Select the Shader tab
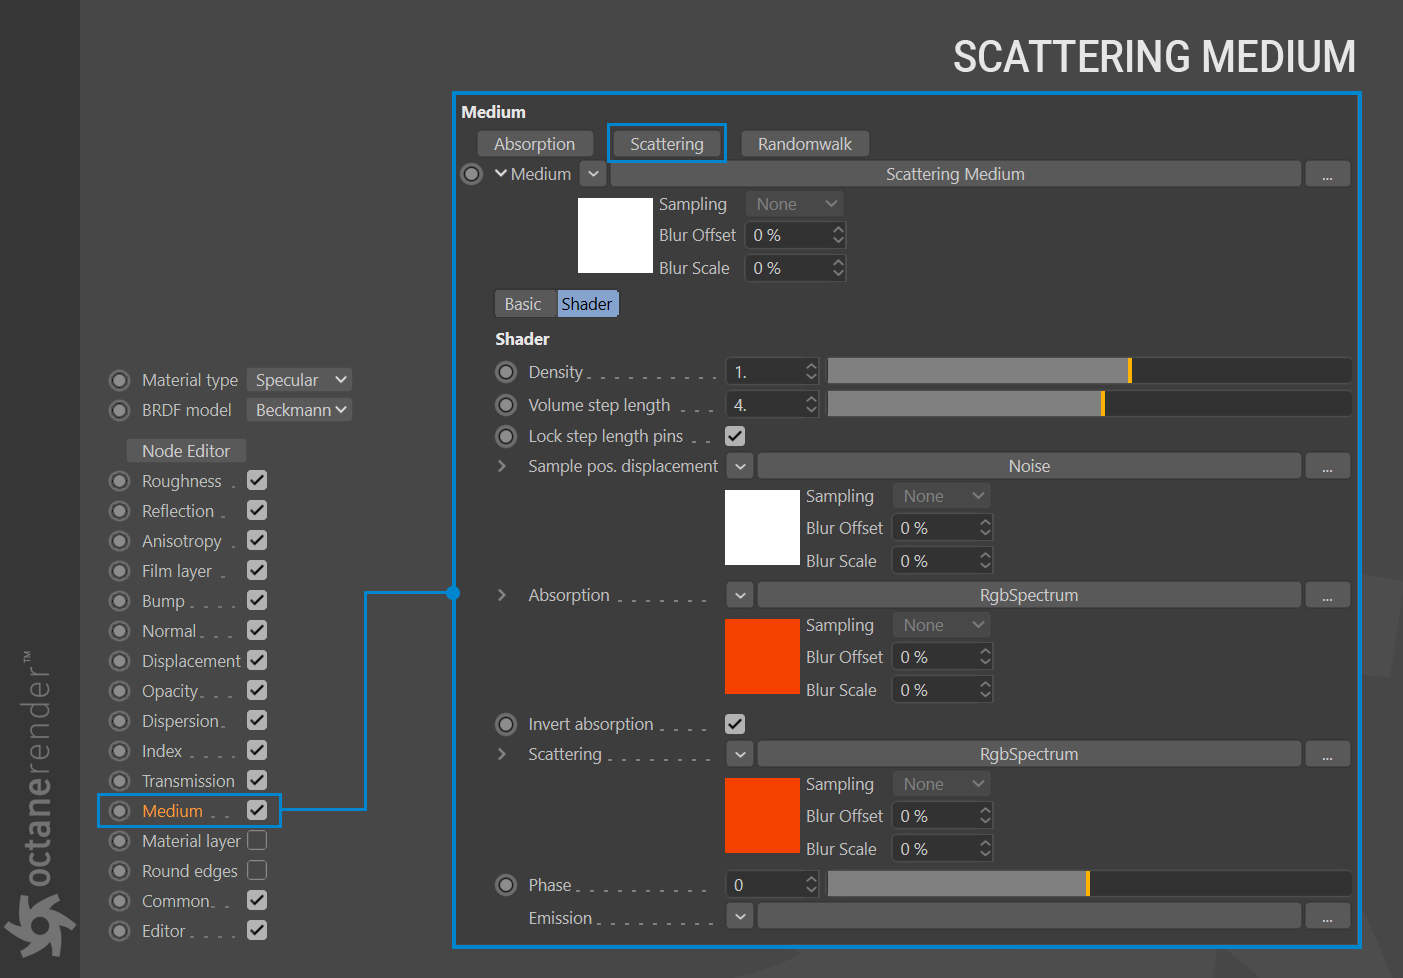 pos(587,304)
